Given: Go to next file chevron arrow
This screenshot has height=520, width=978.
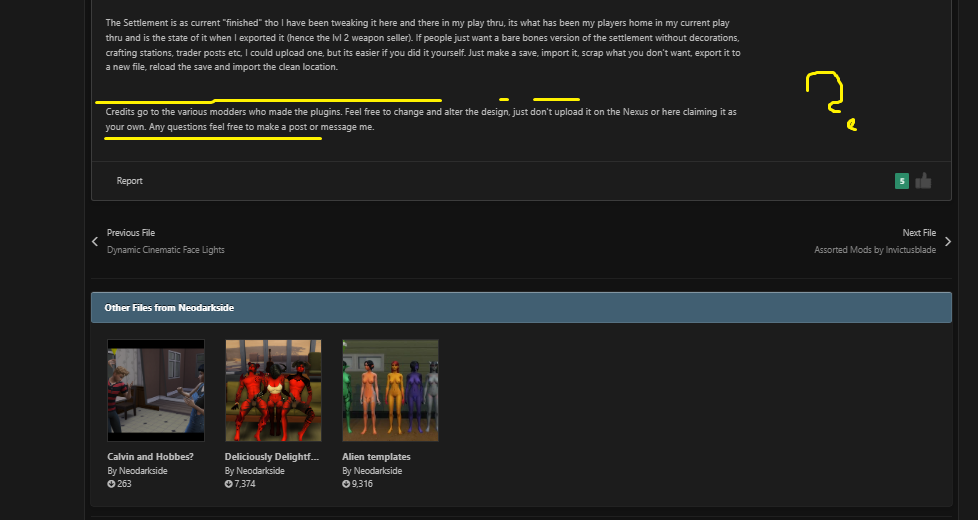Looking at the screenshot, I should pos(947,241).
